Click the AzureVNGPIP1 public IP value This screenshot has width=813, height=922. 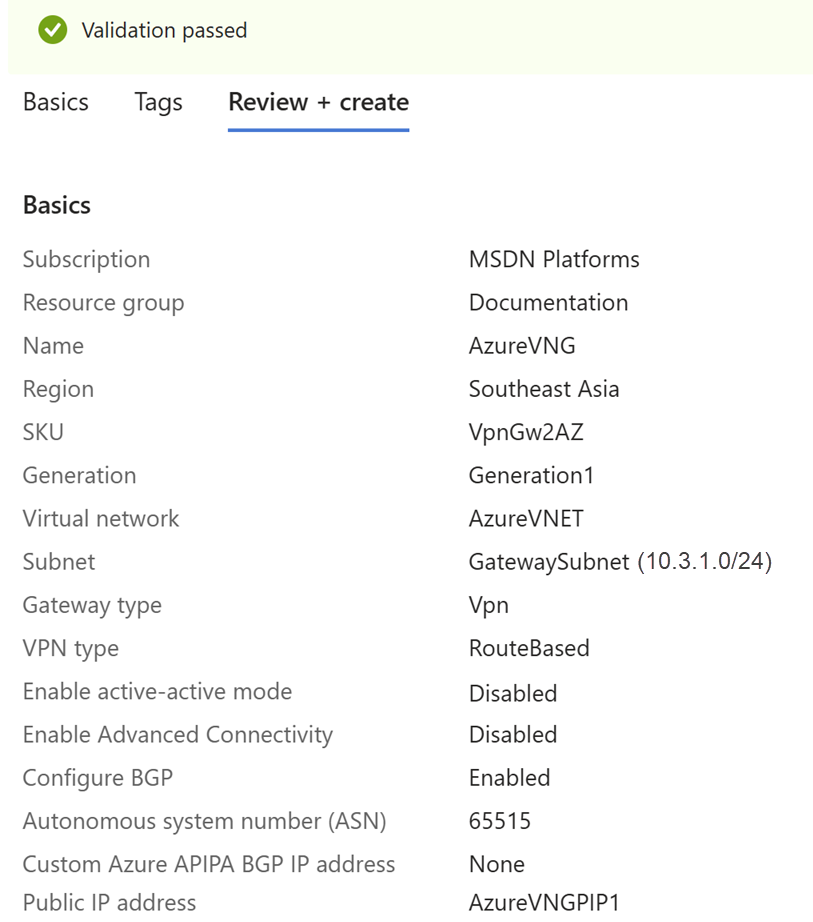[x=544, y=902]
